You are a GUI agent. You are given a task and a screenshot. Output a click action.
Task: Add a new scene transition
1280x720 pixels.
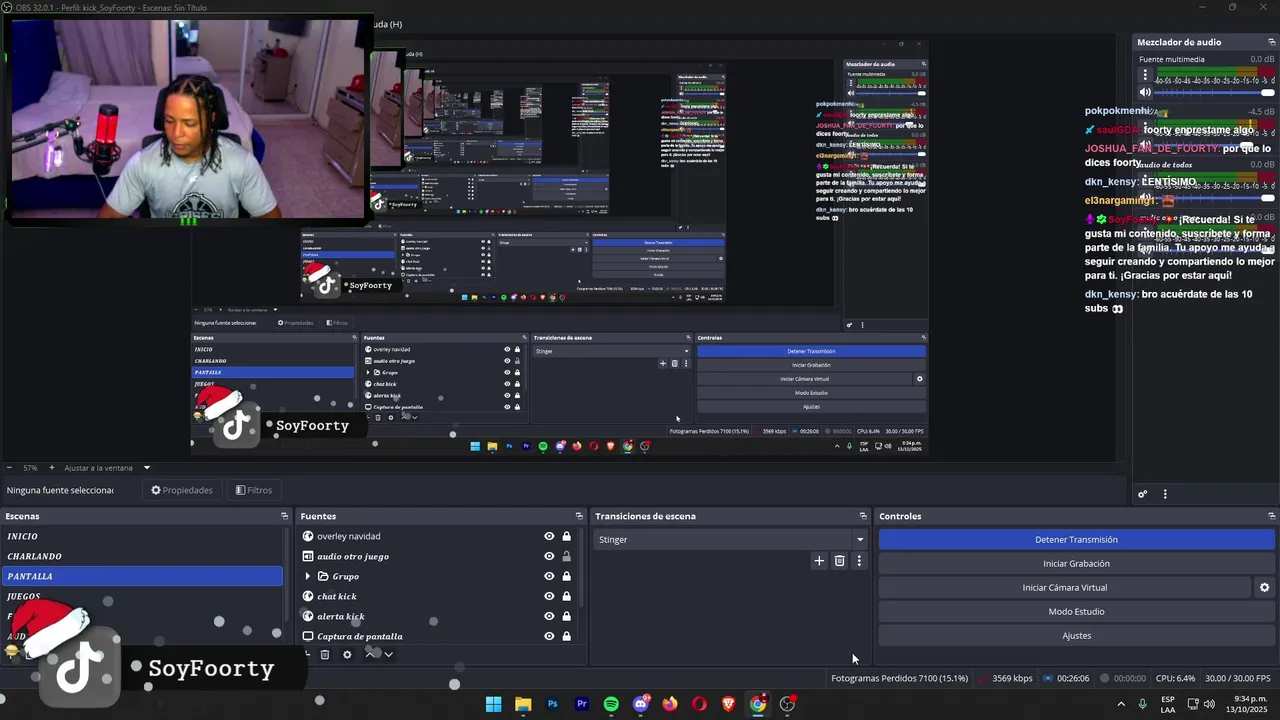pos(819,561)
